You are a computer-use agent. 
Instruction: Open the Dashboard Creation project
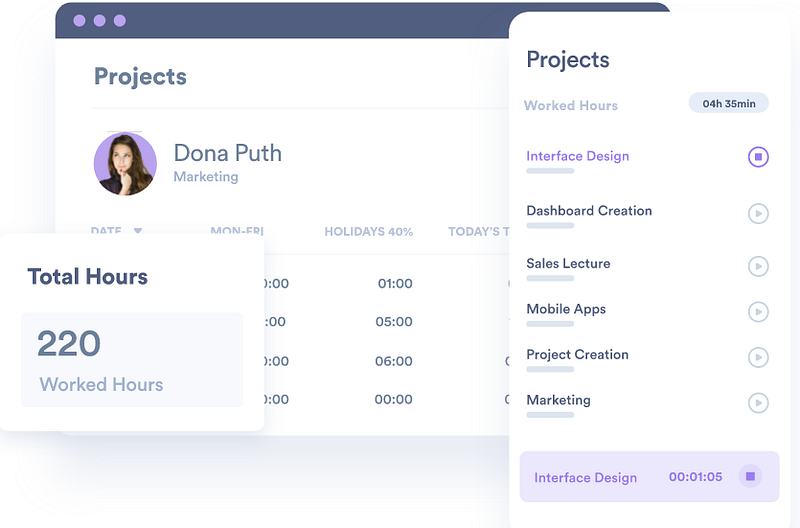pyautogui.click(x=589, y=211)
